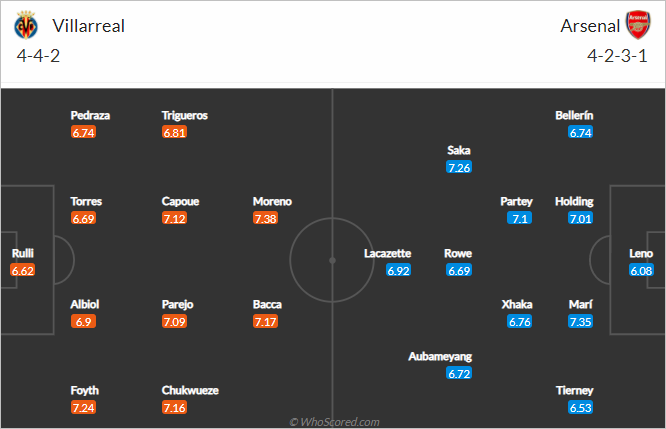Select Moreno's 7.38 rating badge
Image resolution: width=666 pixels, height=429 pixels.
click(265, 218)
